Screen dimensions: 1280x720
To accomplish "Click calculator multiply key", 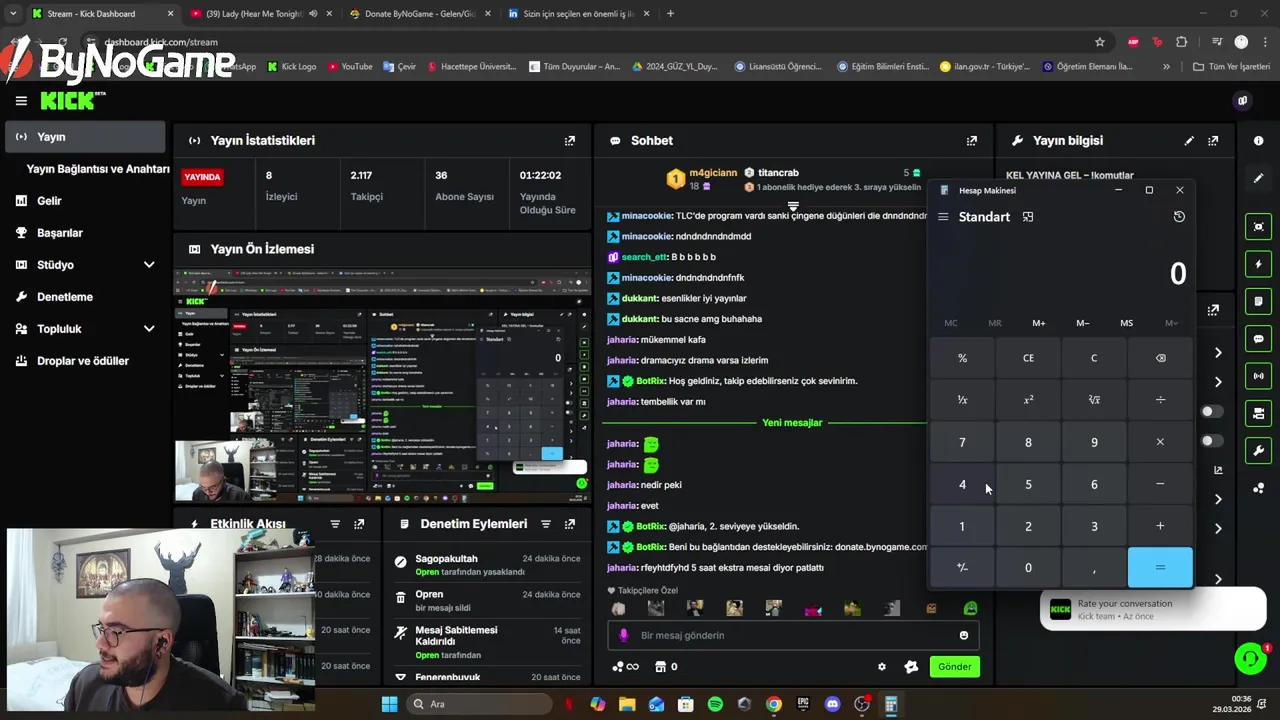I will pyautogui.click(x=1160, y=442).
